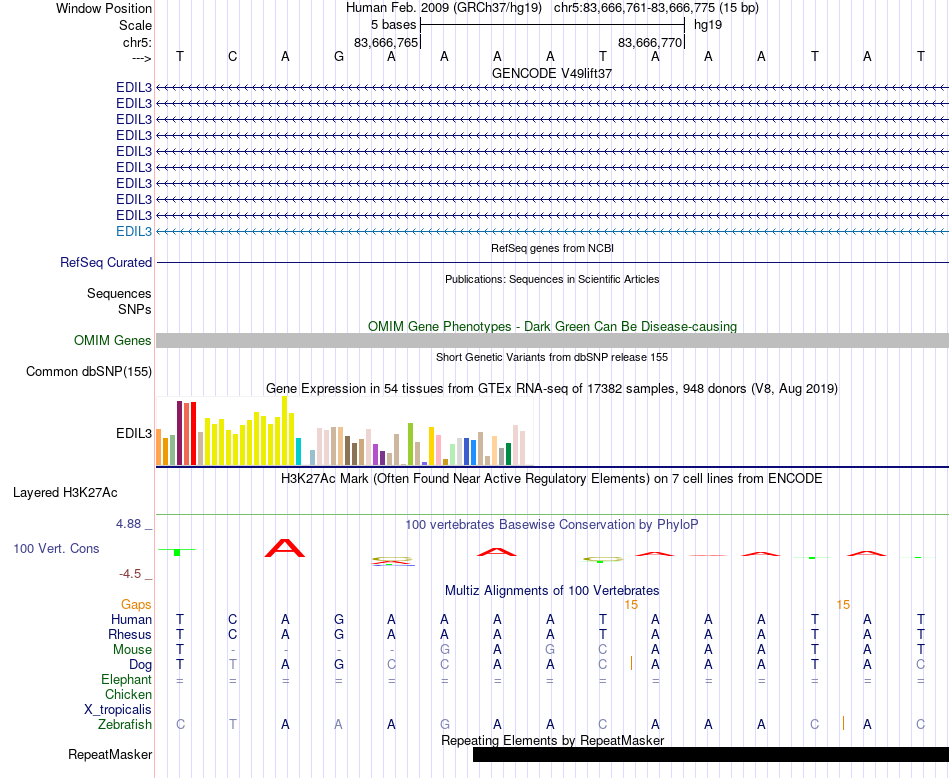950x778 pixels.
Task: Open '100 vertebrates Basewise Conservation by PhyloP' title
Action: (552, 525)
